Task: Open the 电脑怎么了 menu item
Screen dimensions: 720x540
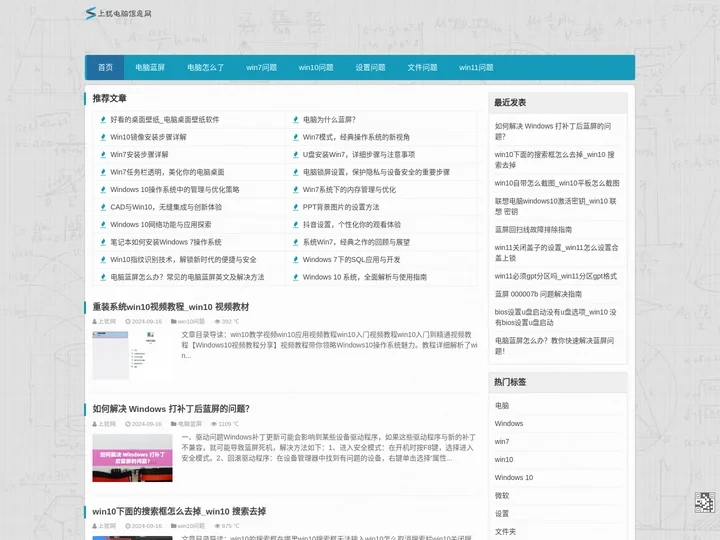Action: [x=205, y=68]
